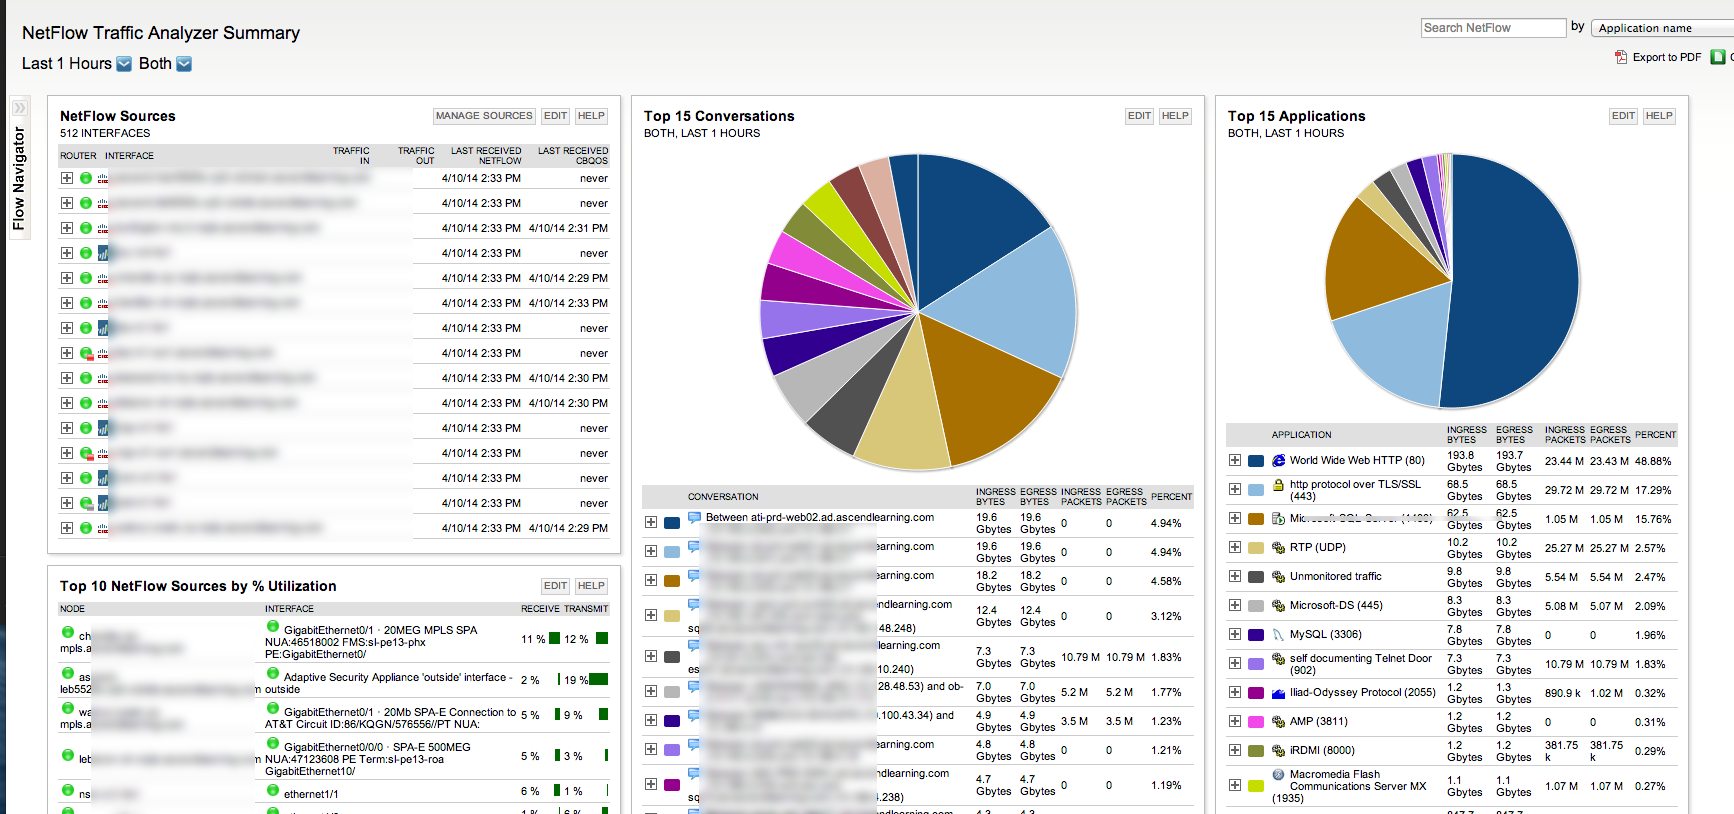The width and height of the screenshot is (1734, 814).
Task: Click Edit in Top 10 NetFlow Sources panel
Action: [x=556, y=586]
